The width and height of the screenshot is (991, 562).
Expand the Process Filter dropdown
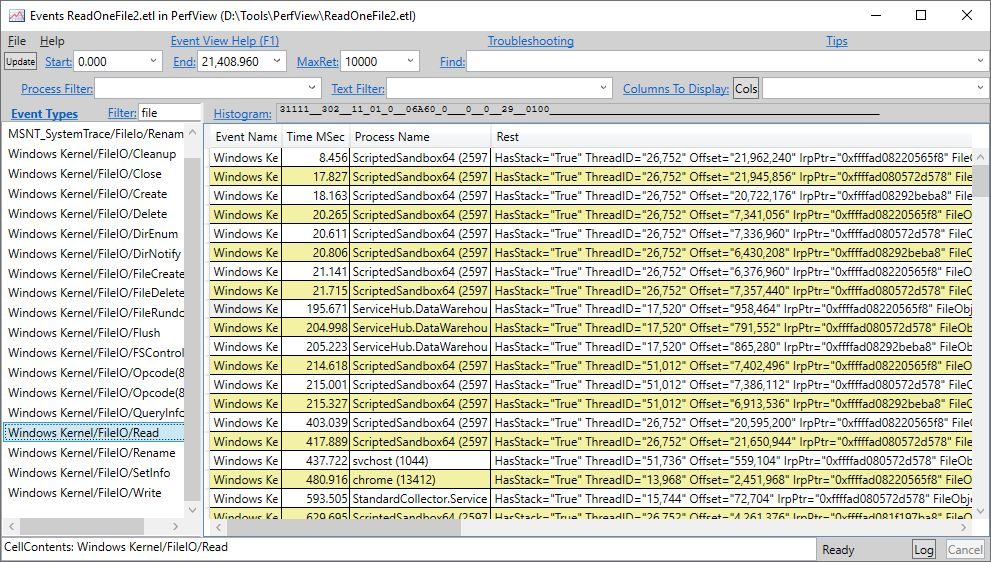click(x=312, y=88)
